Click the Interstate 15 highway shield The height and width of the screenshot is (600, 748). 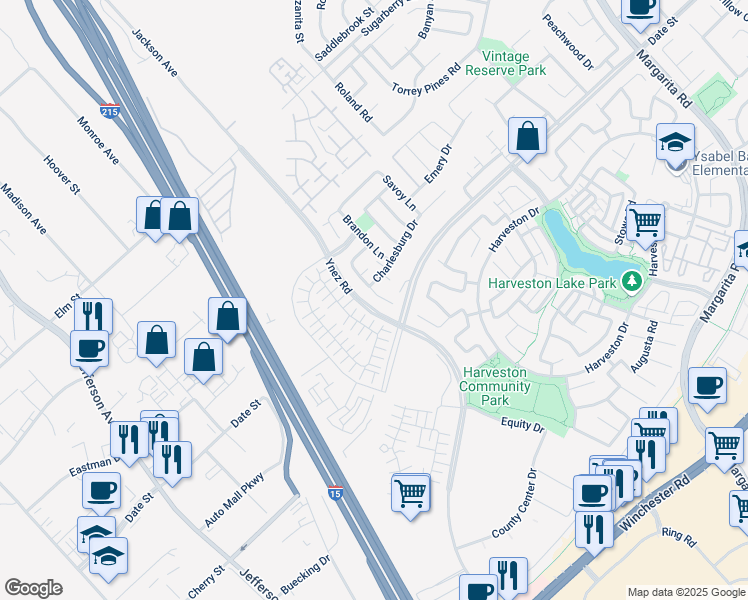(x=335, y=493)
